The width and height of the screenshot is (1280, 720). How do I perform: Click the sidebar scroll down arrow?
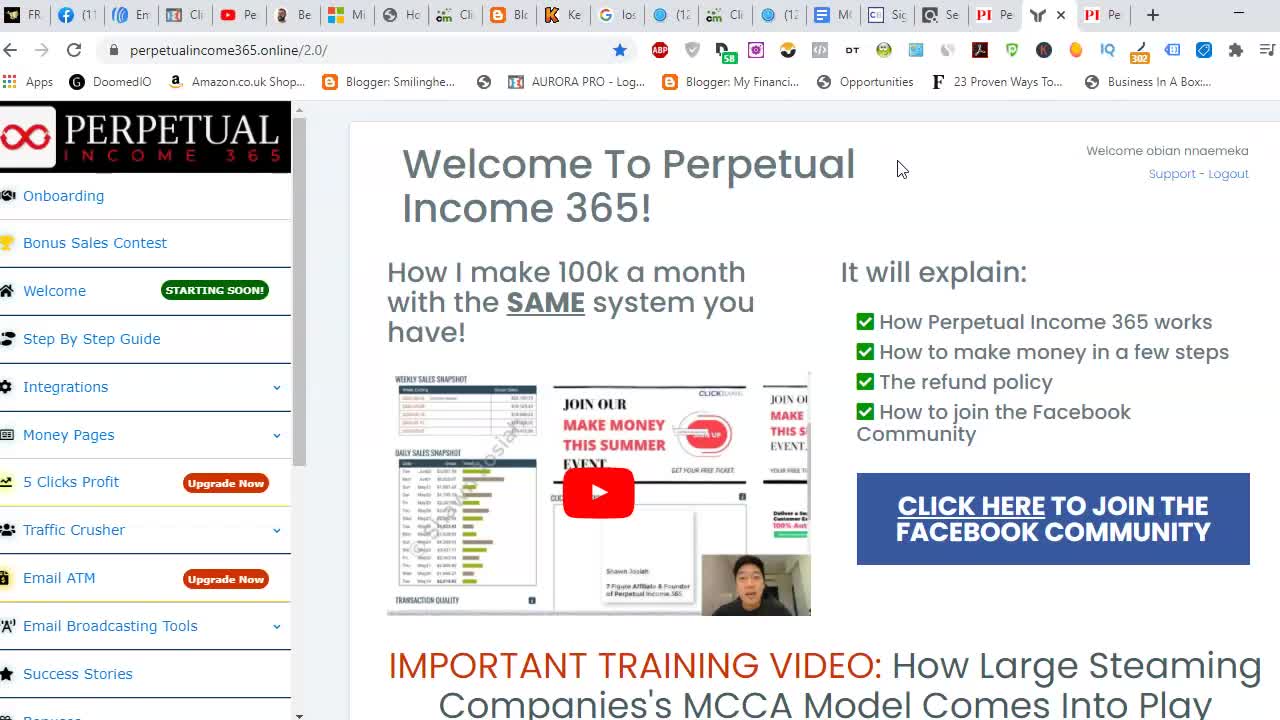(299, 715)
